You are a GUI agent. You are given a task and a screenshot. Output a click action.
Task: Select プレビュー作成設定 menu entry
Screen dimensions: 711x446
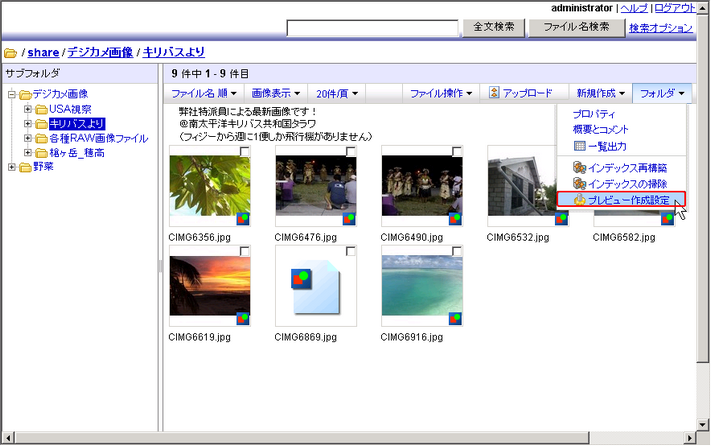(x=621, y=200)
